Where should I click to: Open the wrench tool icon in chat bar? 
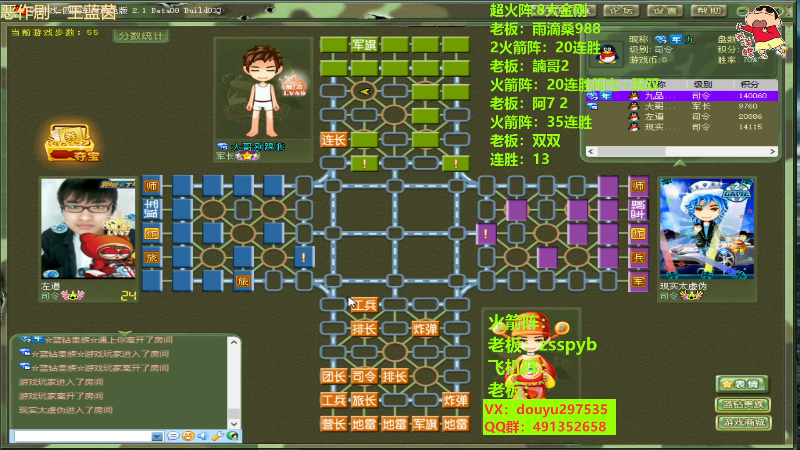(x=218, y=436)
